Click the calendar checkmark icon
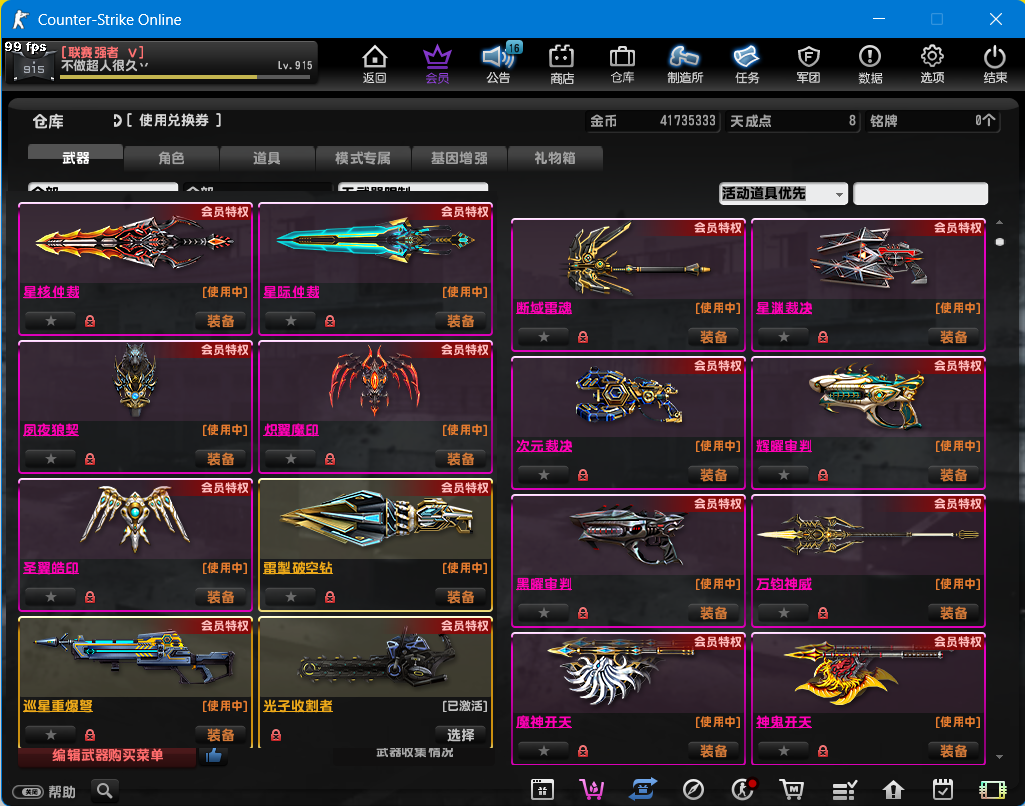The image size is (1025, 806). click(943, 790)
